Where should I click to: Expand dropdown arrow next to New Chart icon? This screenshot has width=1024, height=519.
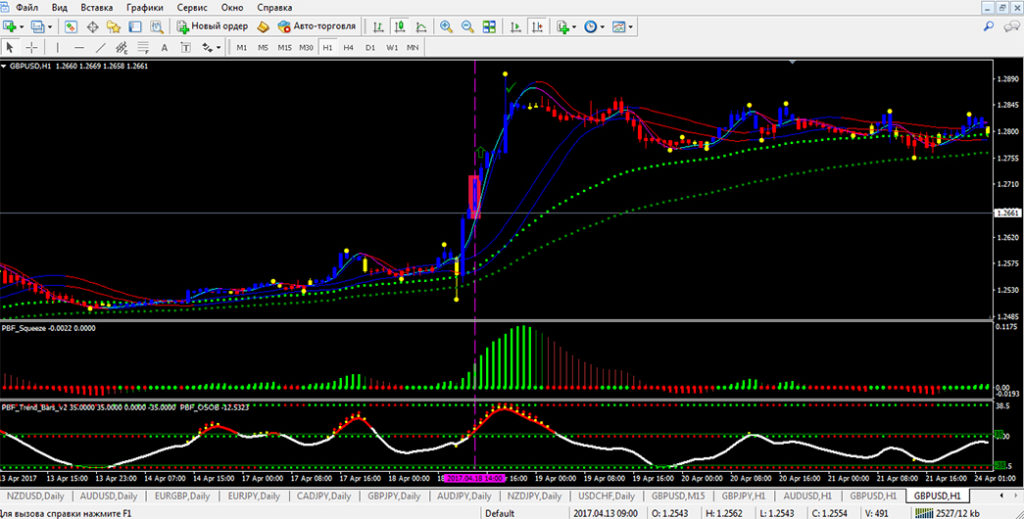22,27
